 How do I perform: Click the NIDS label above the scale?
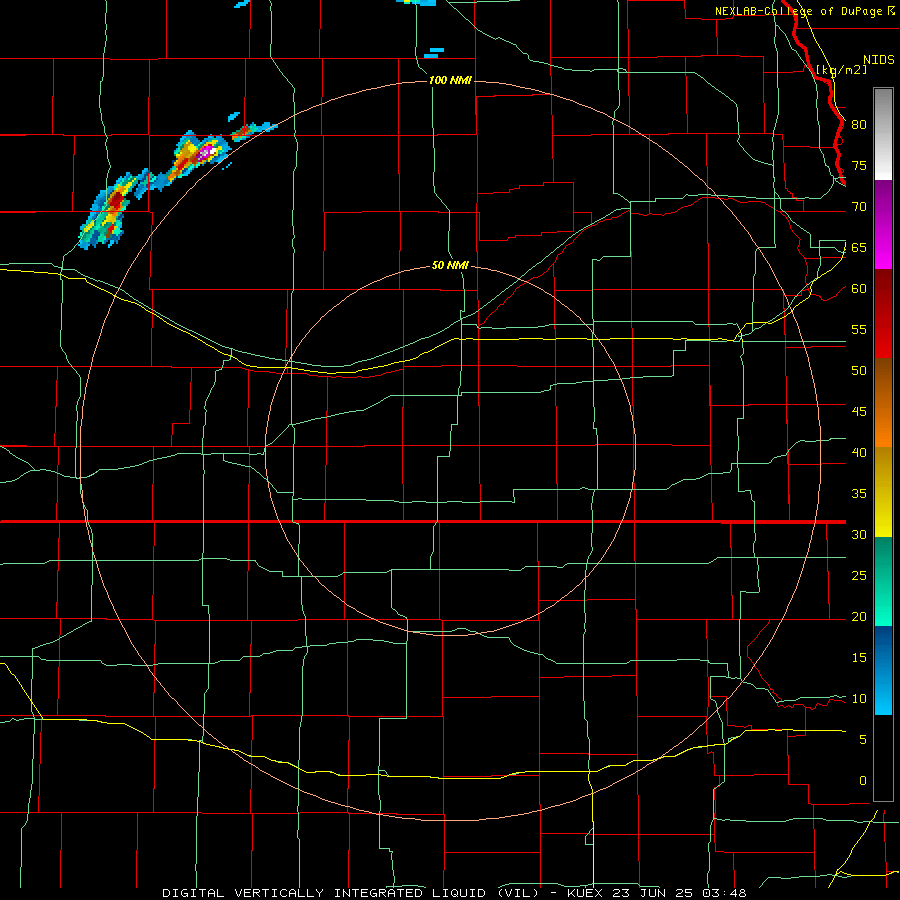pos(878,60)
